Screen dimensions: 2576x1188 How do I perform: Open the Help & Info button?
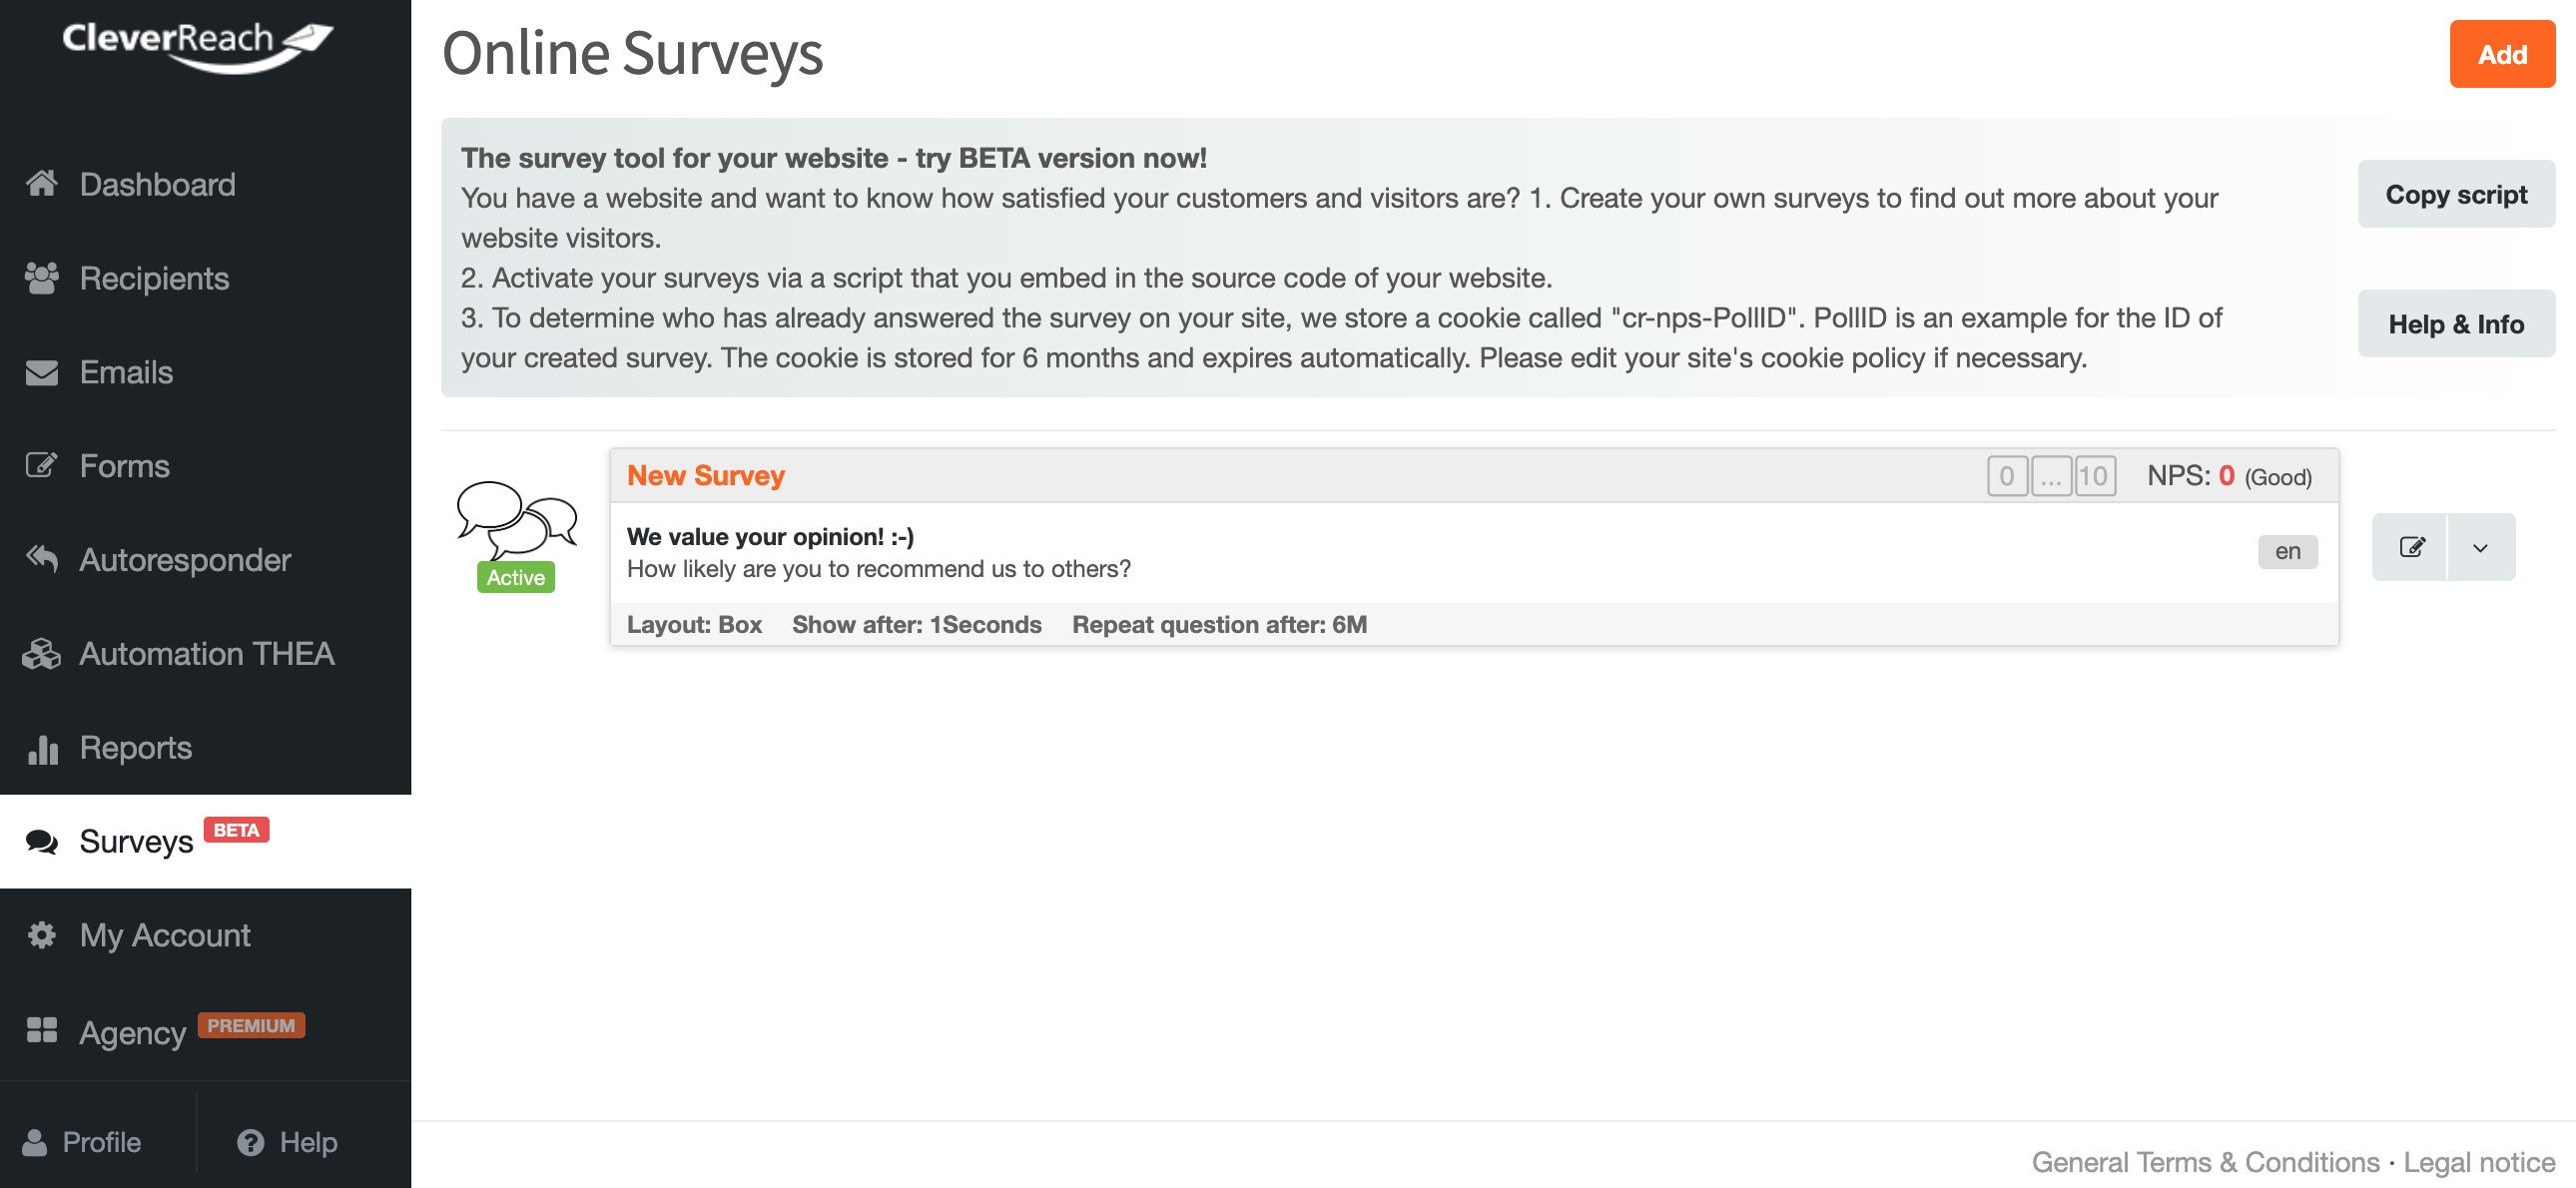2456,324
